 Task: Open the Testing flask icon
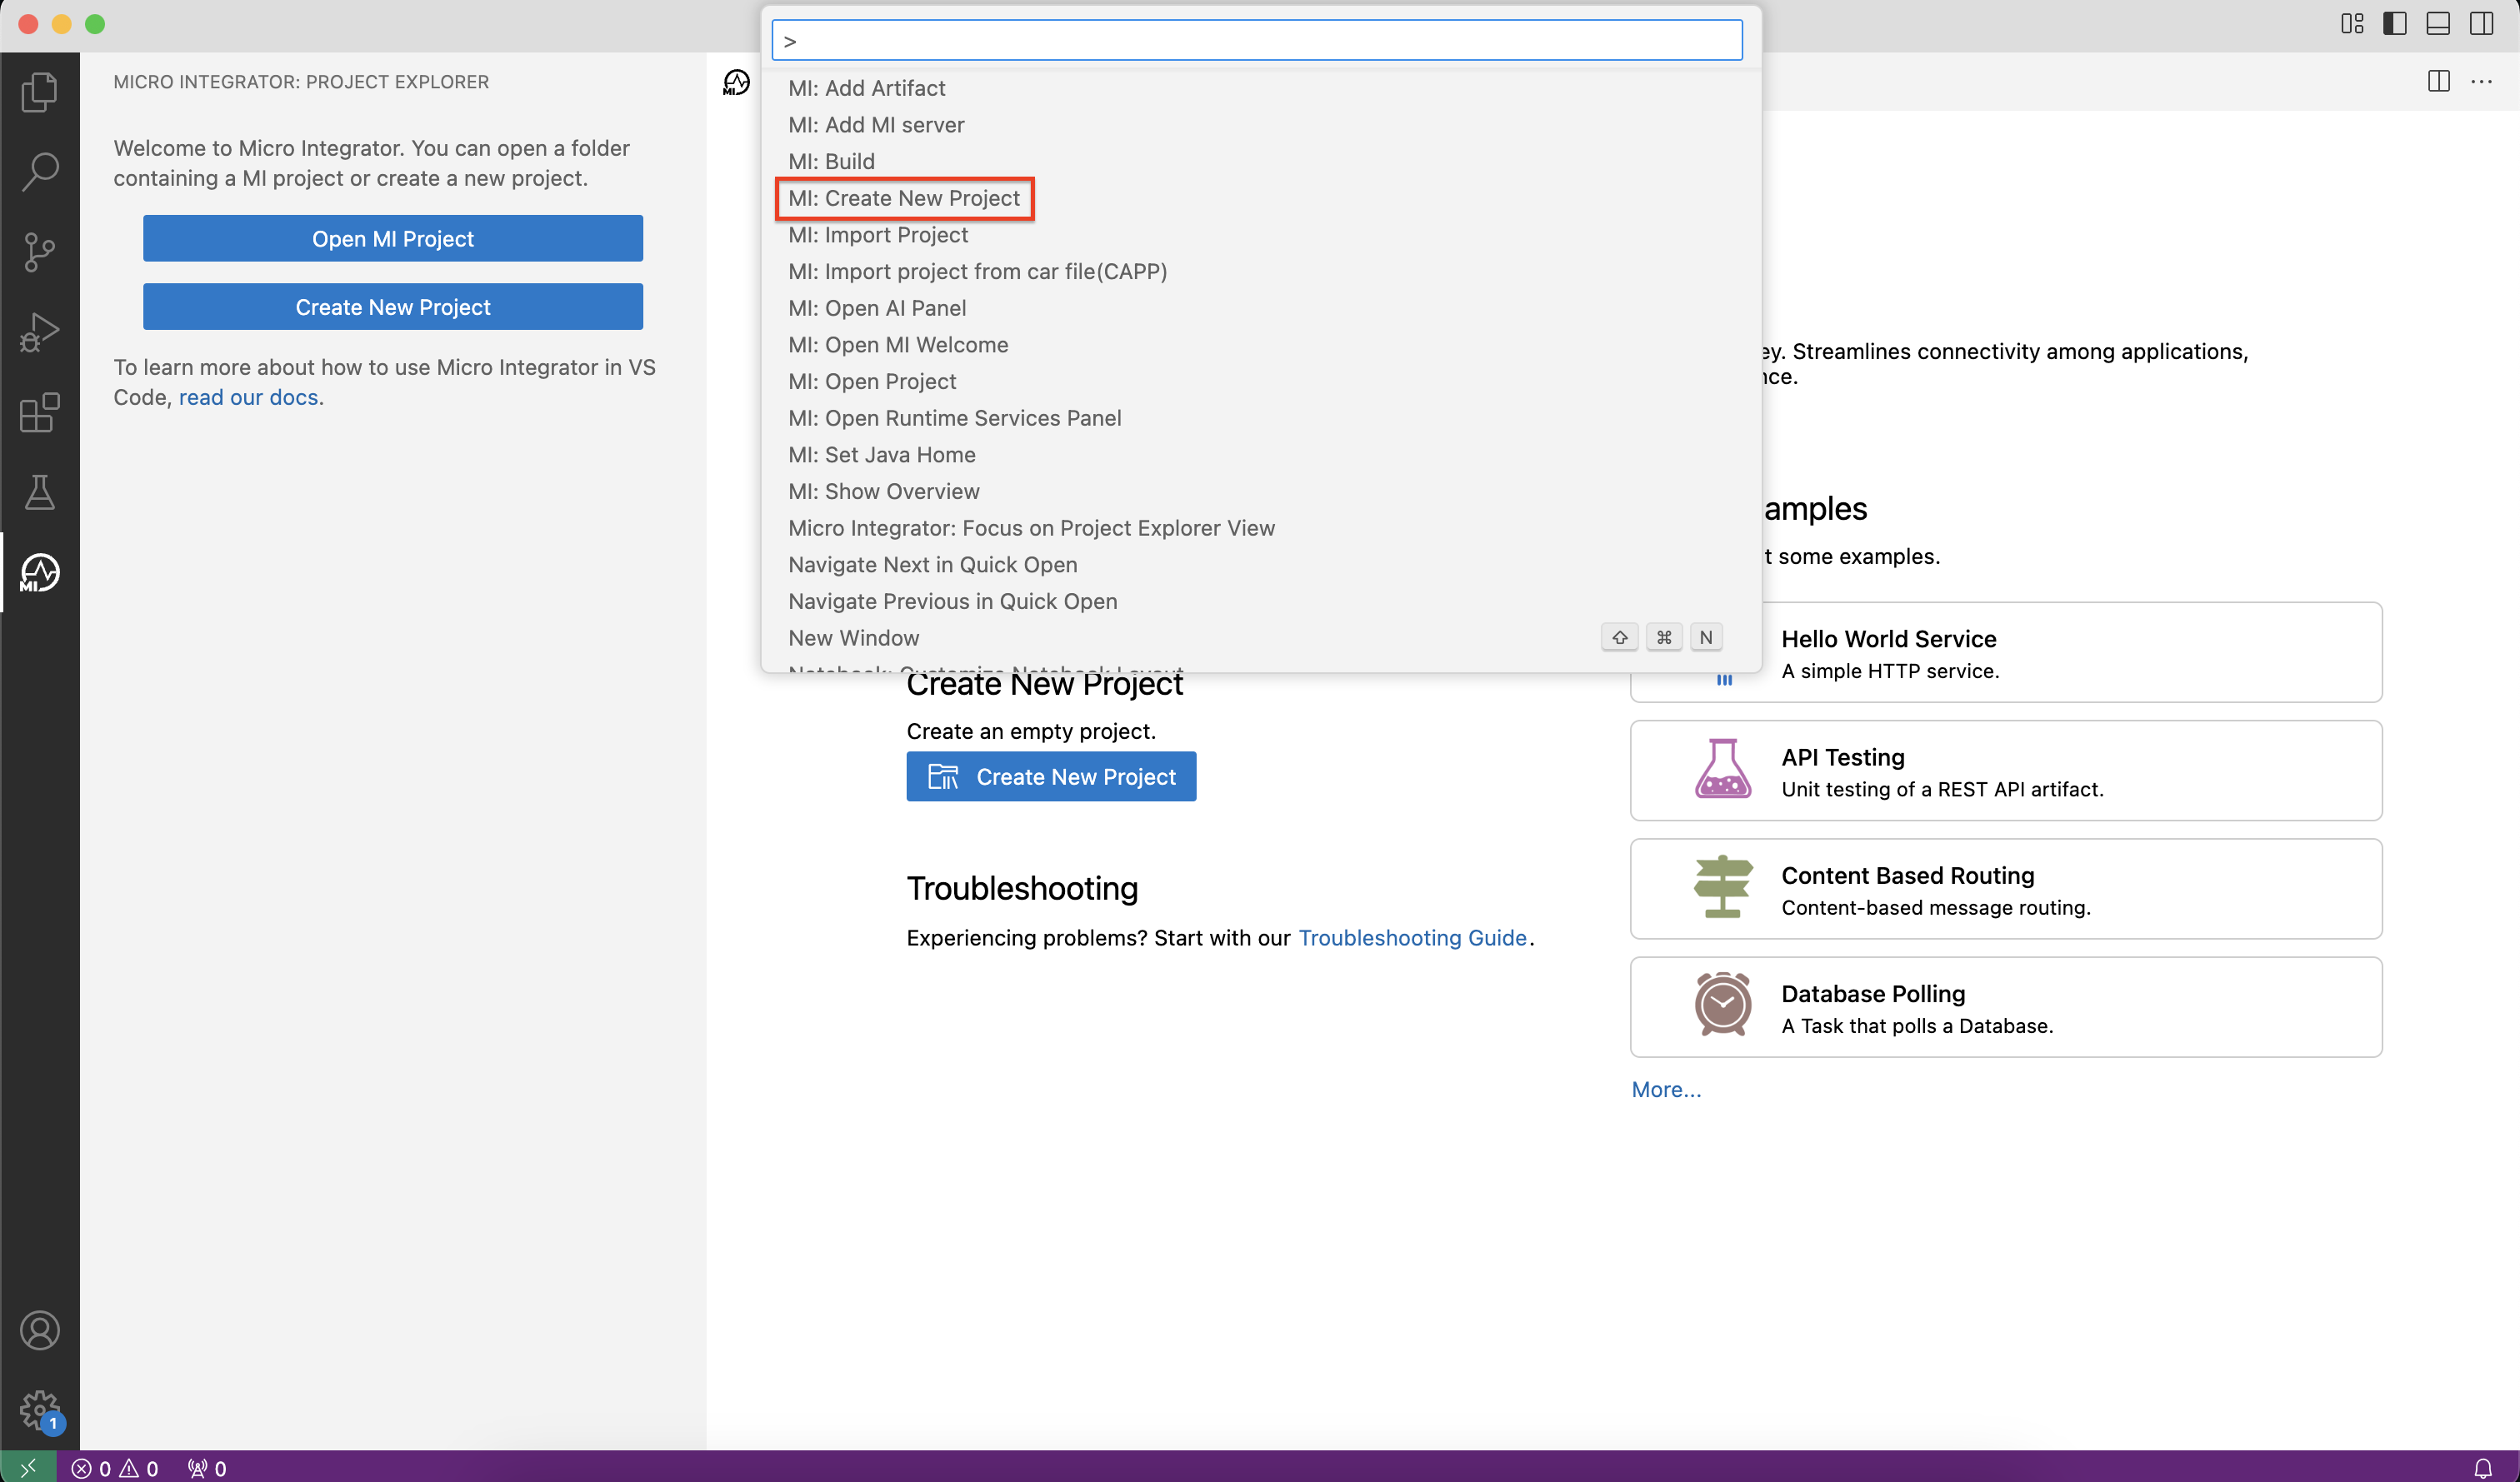coord(39,492)
